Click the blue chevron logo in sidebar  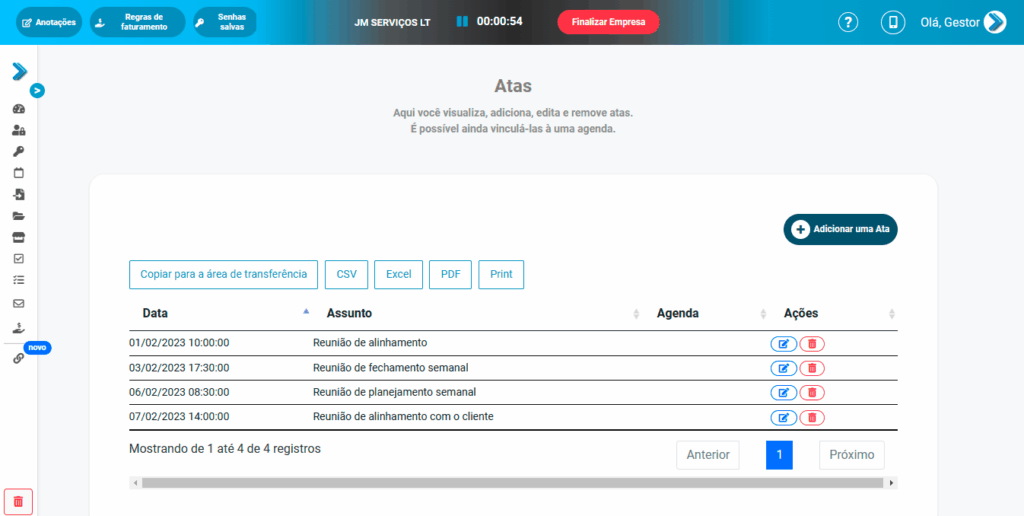[20, 71]
